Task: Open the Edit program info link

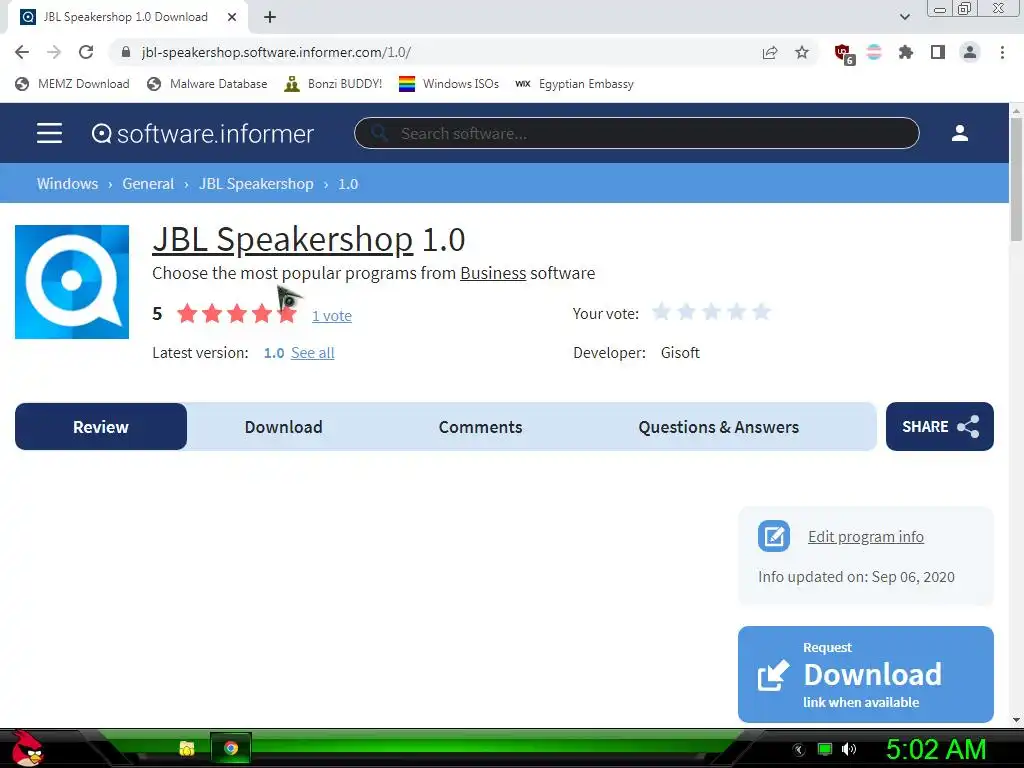Action: pos(865,537)
